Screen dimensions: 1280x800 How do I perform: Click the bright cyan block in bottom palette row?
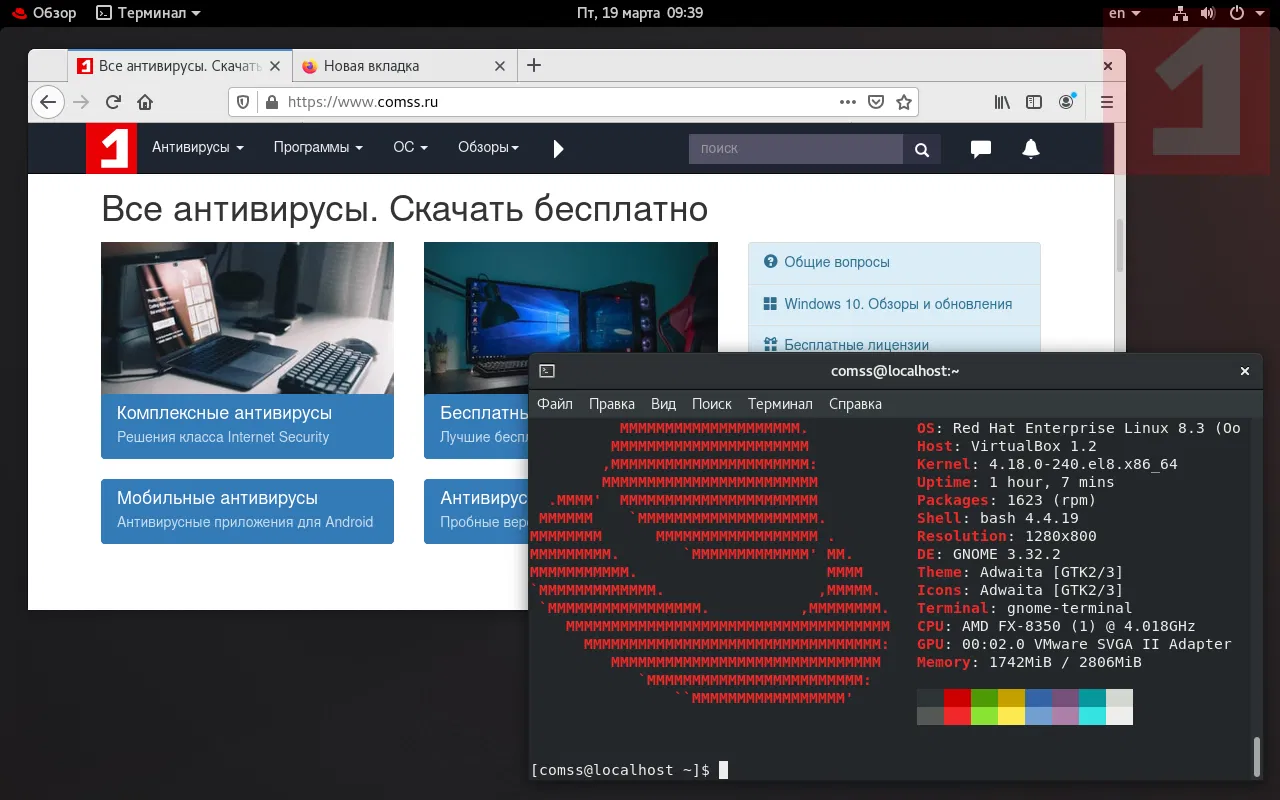(1092, 715)
